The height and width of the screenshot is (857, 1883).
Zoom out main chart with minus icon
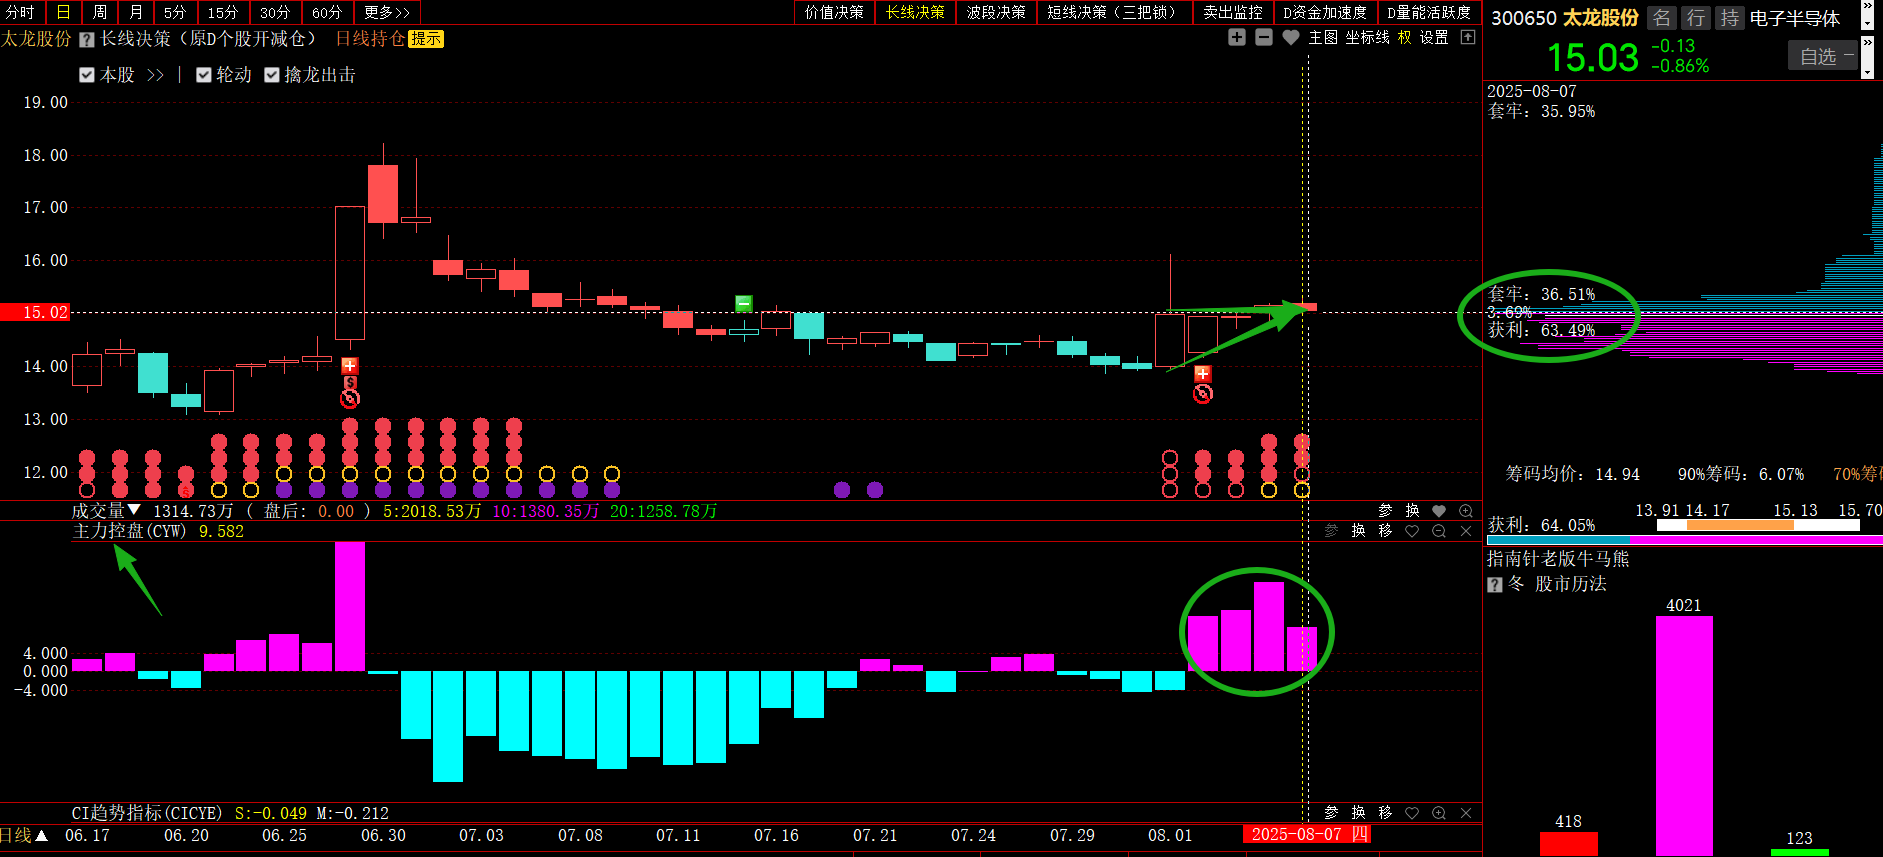1264,37
